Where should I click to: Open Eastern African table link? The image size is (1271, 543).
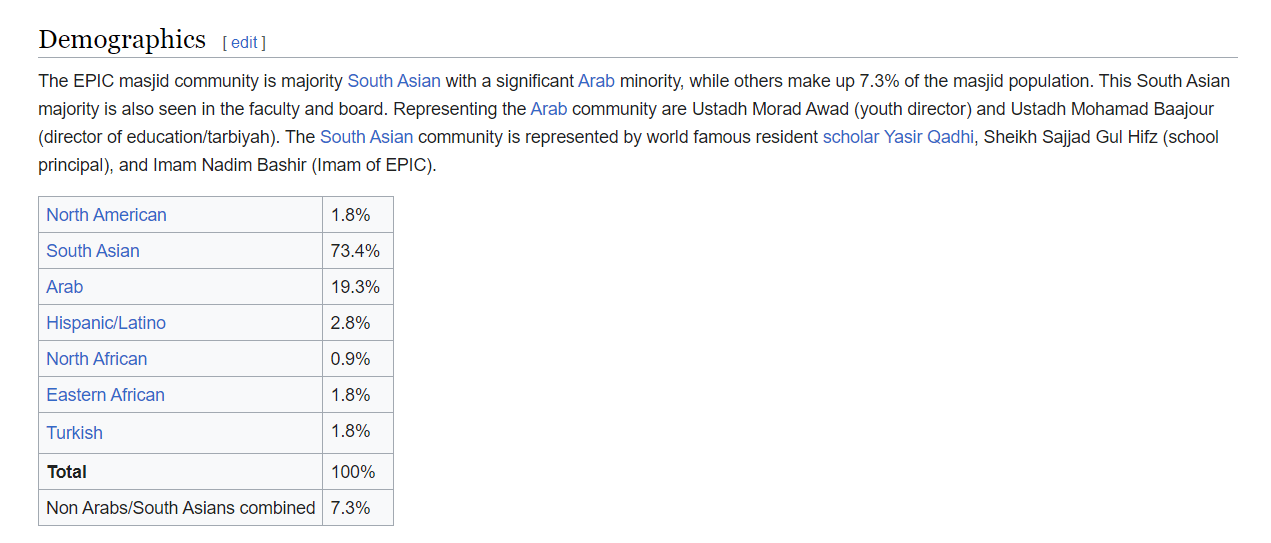coord(105,395)
